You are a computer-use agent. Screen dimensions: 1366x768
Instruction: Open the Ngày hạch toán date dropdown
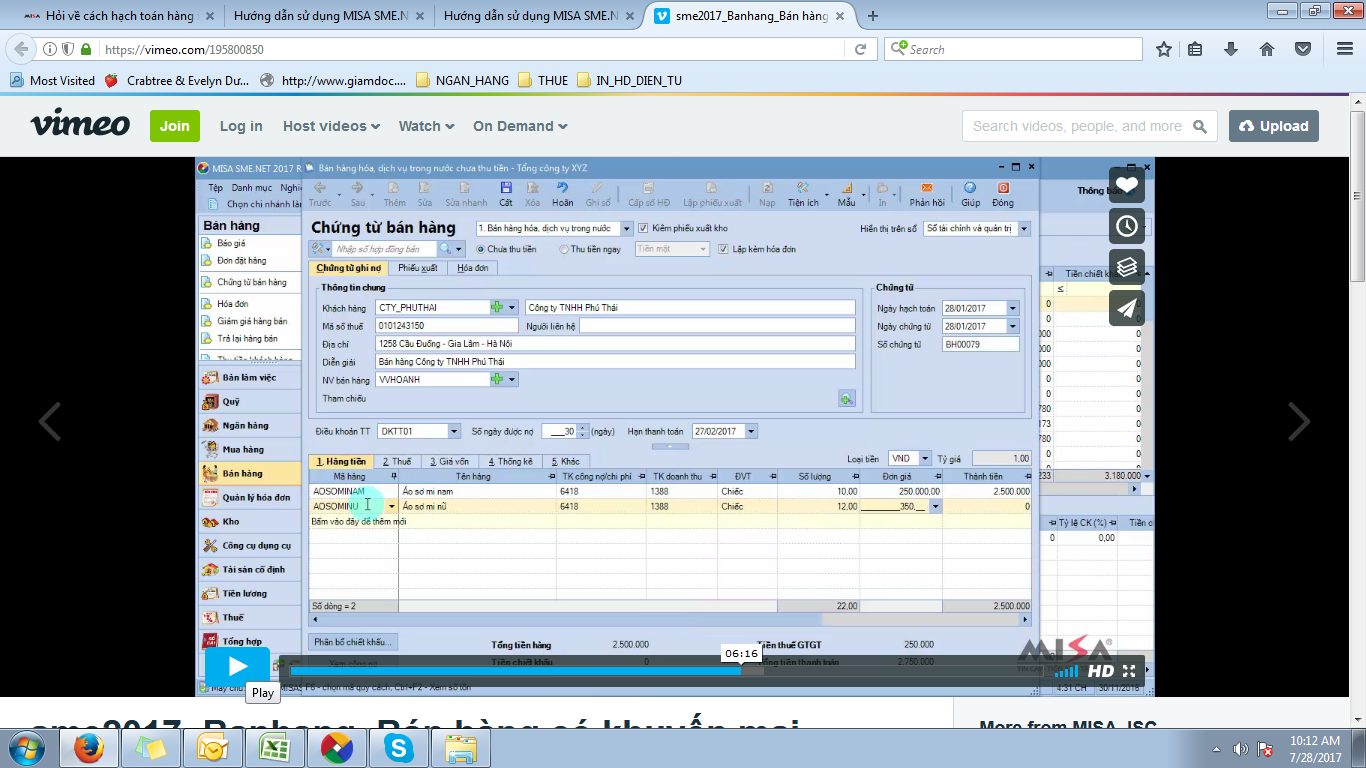[1013, 308]
